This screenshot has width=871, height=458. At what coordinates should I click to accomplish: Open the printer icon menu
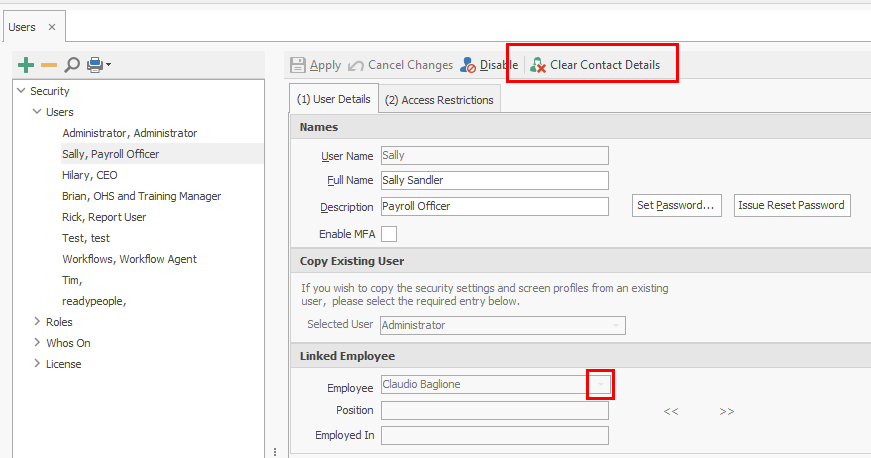pyautogui.click(x=98, y=65)
